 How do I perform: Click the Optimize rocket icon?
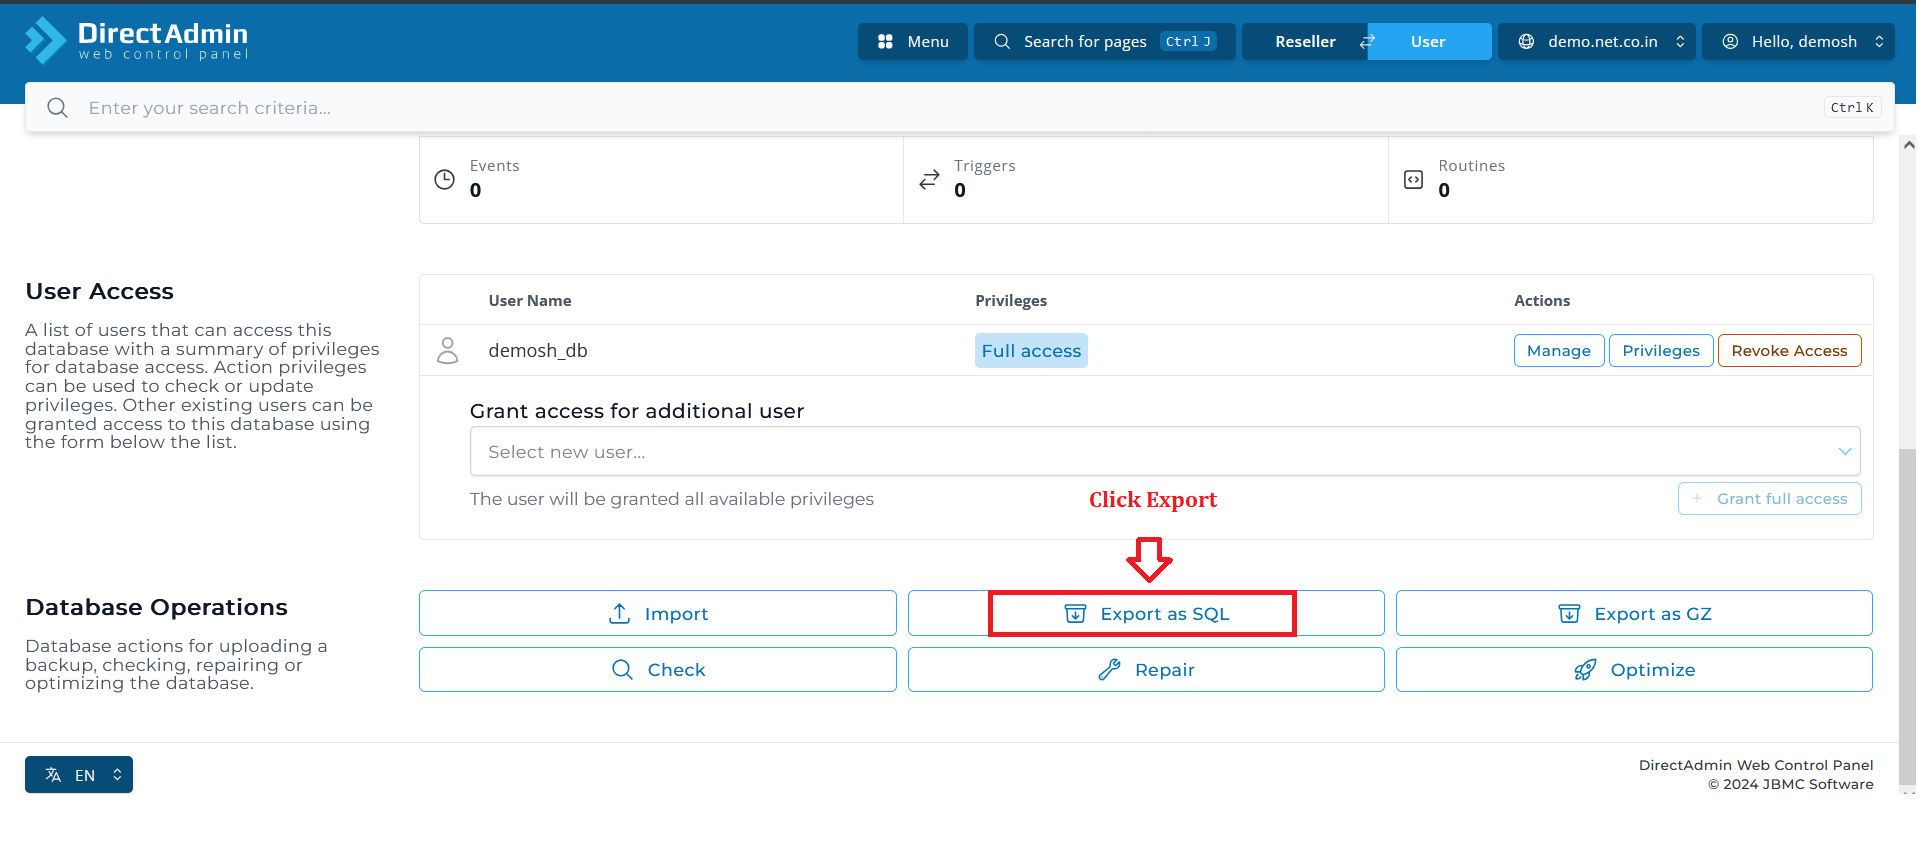pos(1585,670)
